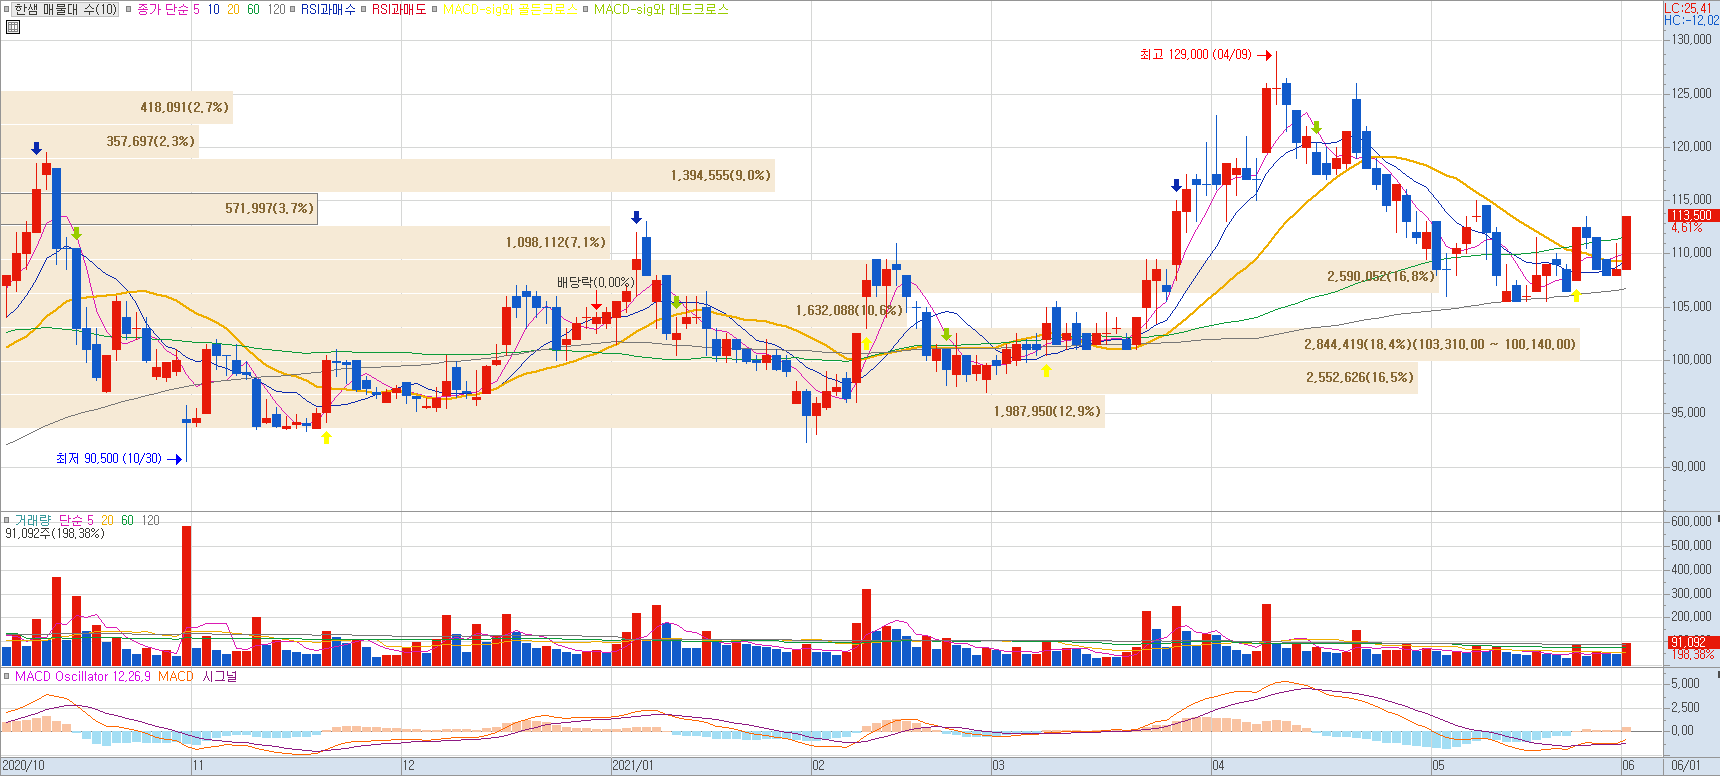Select the green 60-day price average label
The image size is (1720, 776).
click(x=253, y=9)
